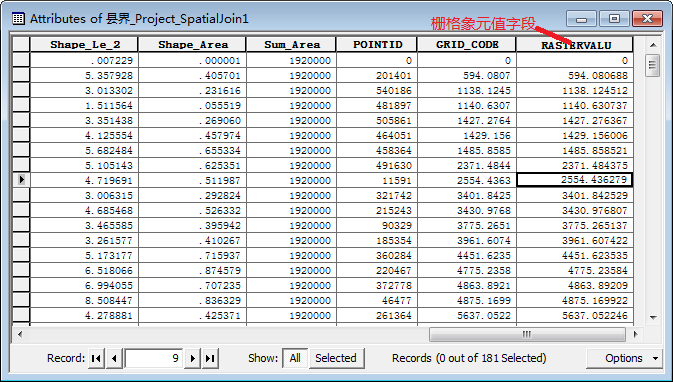The width and height of the screenshot is (673, 382).
Task: Click the GRID_CODE cell 1429.156
Action: click(467, 136)
